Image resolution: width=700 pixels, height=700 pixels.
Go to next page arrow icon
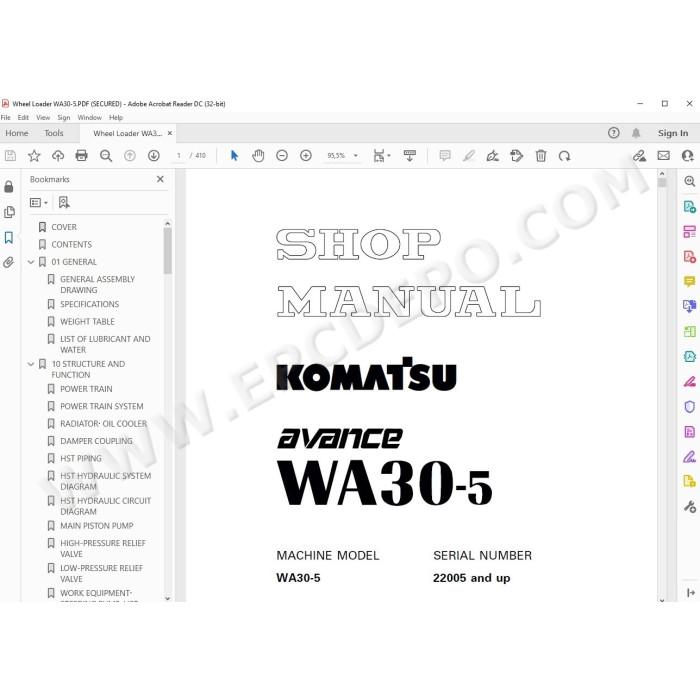pos(154,156)
